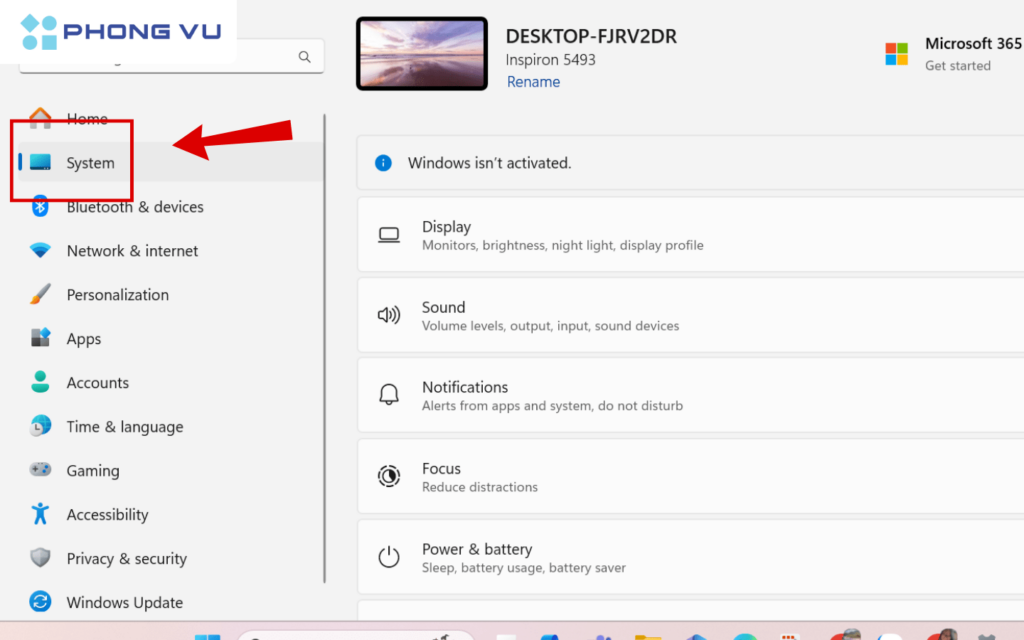
Task: Click the info icon on activation banner
Action: (383, 162)
